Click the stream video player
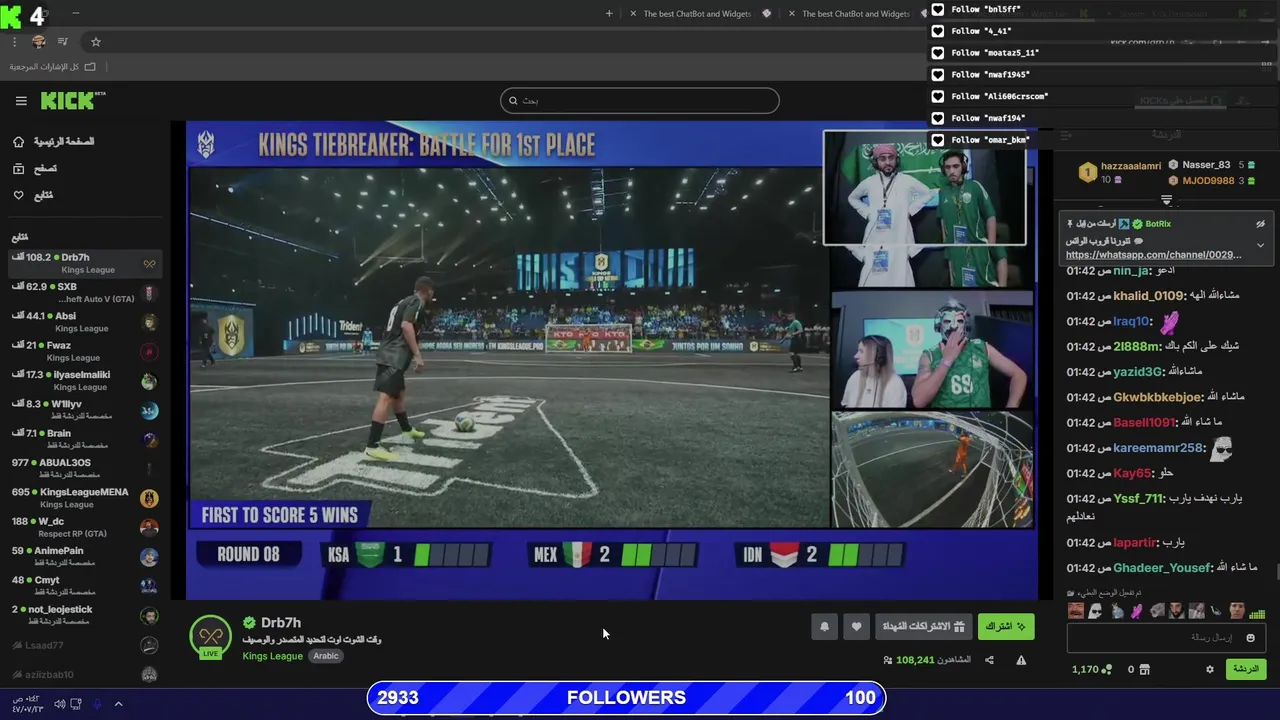 [611, 360]
